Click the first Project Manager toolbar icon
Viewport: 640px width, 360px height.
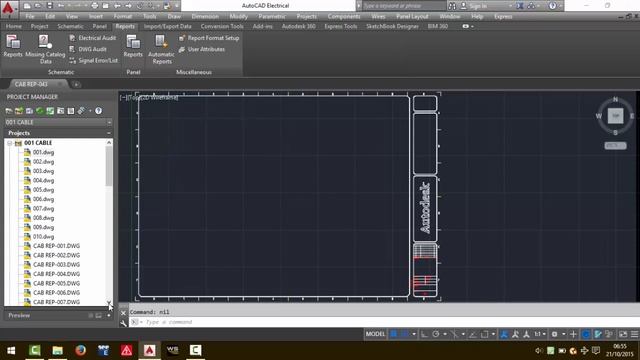(x=9, y=111)
